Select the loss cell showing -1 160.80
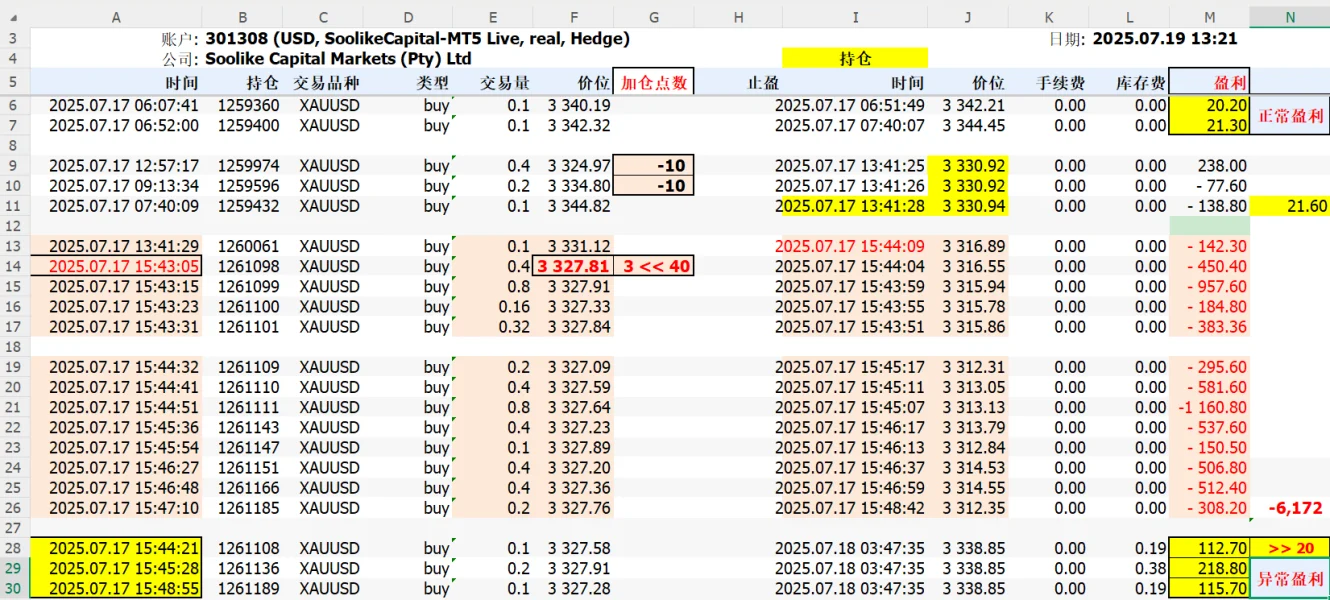This screenshot has height=600, width=1330. (1208, 407)
